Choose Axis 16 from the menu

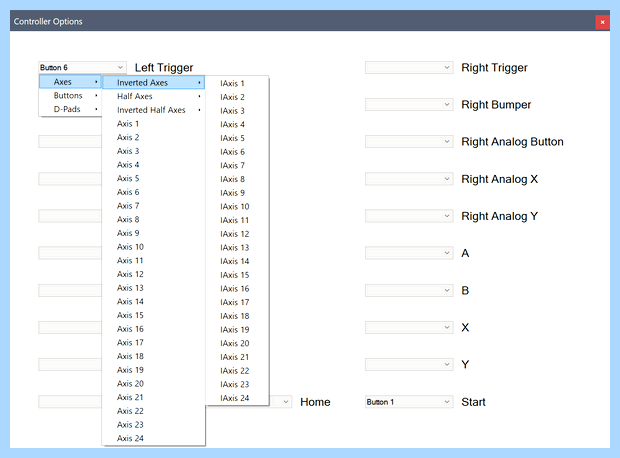pyautogui.click(x=153, y=329)
